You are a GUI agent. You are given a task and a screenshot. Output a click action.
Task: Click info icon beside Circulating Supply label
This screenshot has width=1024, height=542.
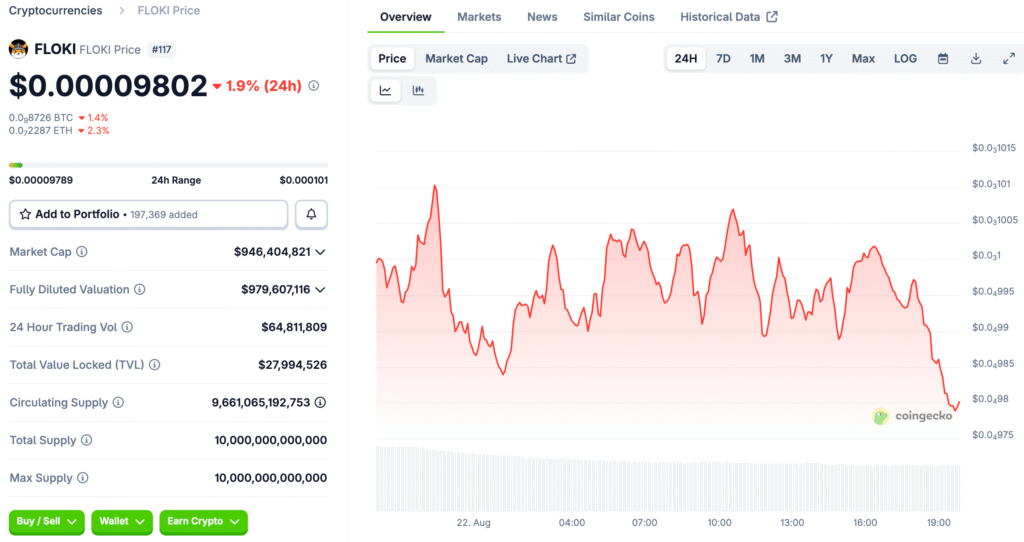click(118, 402)
